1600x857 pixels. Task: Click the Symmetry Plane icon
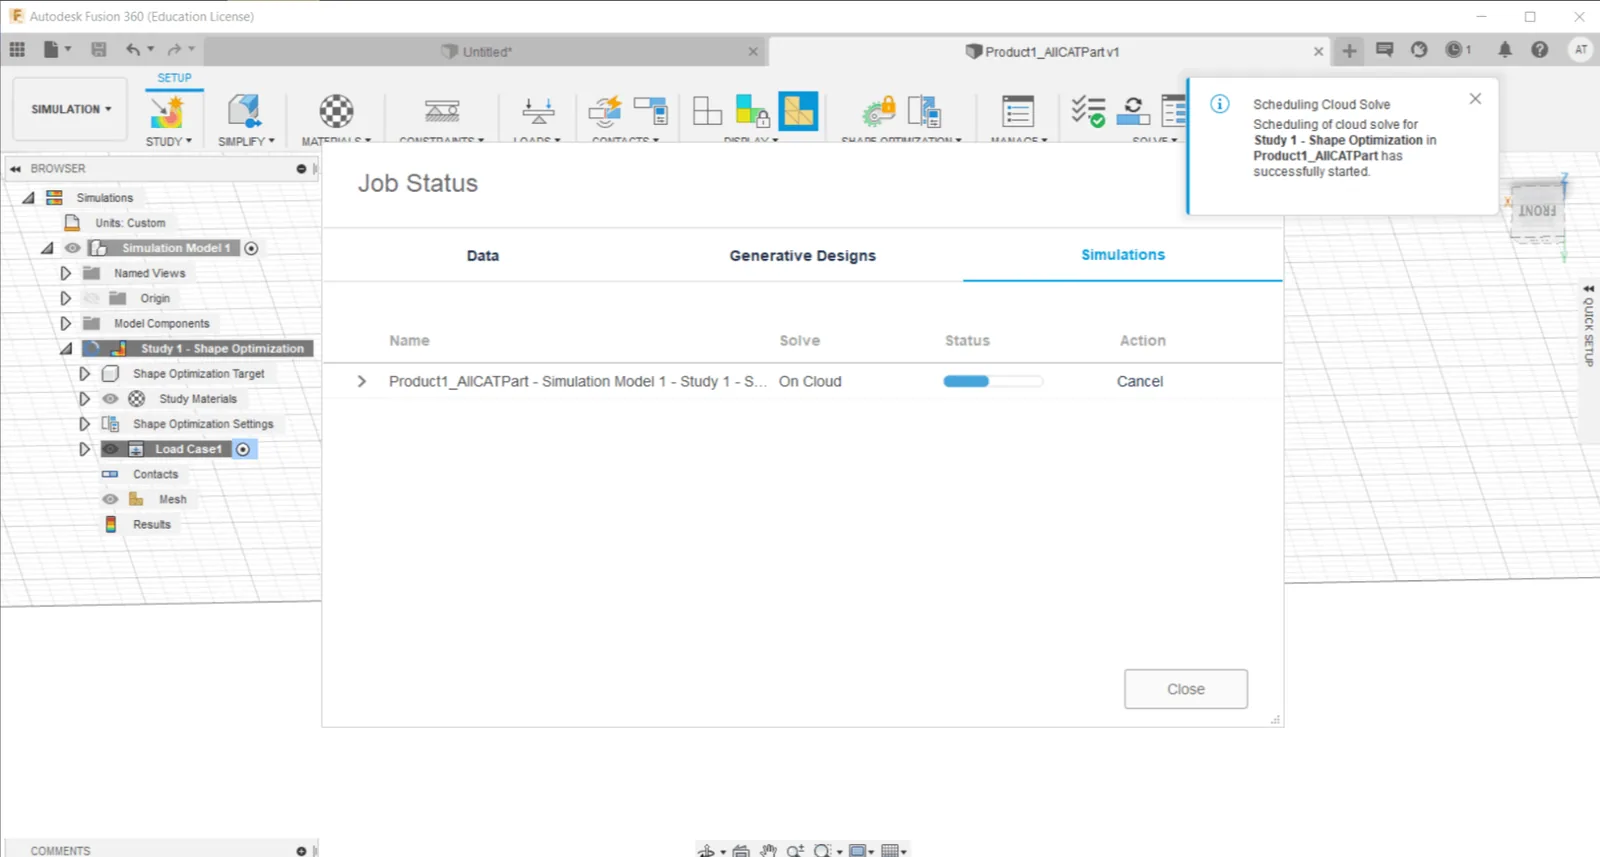coord(924,111)
